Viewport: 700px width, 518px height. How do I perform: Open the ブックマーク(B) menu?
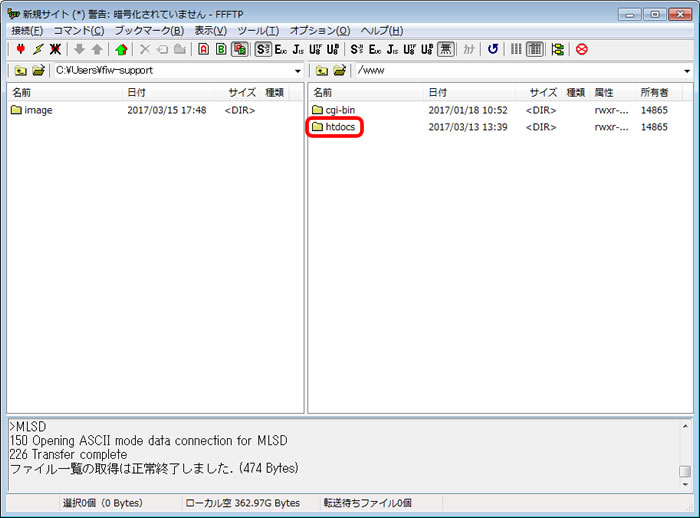point(149,31)
